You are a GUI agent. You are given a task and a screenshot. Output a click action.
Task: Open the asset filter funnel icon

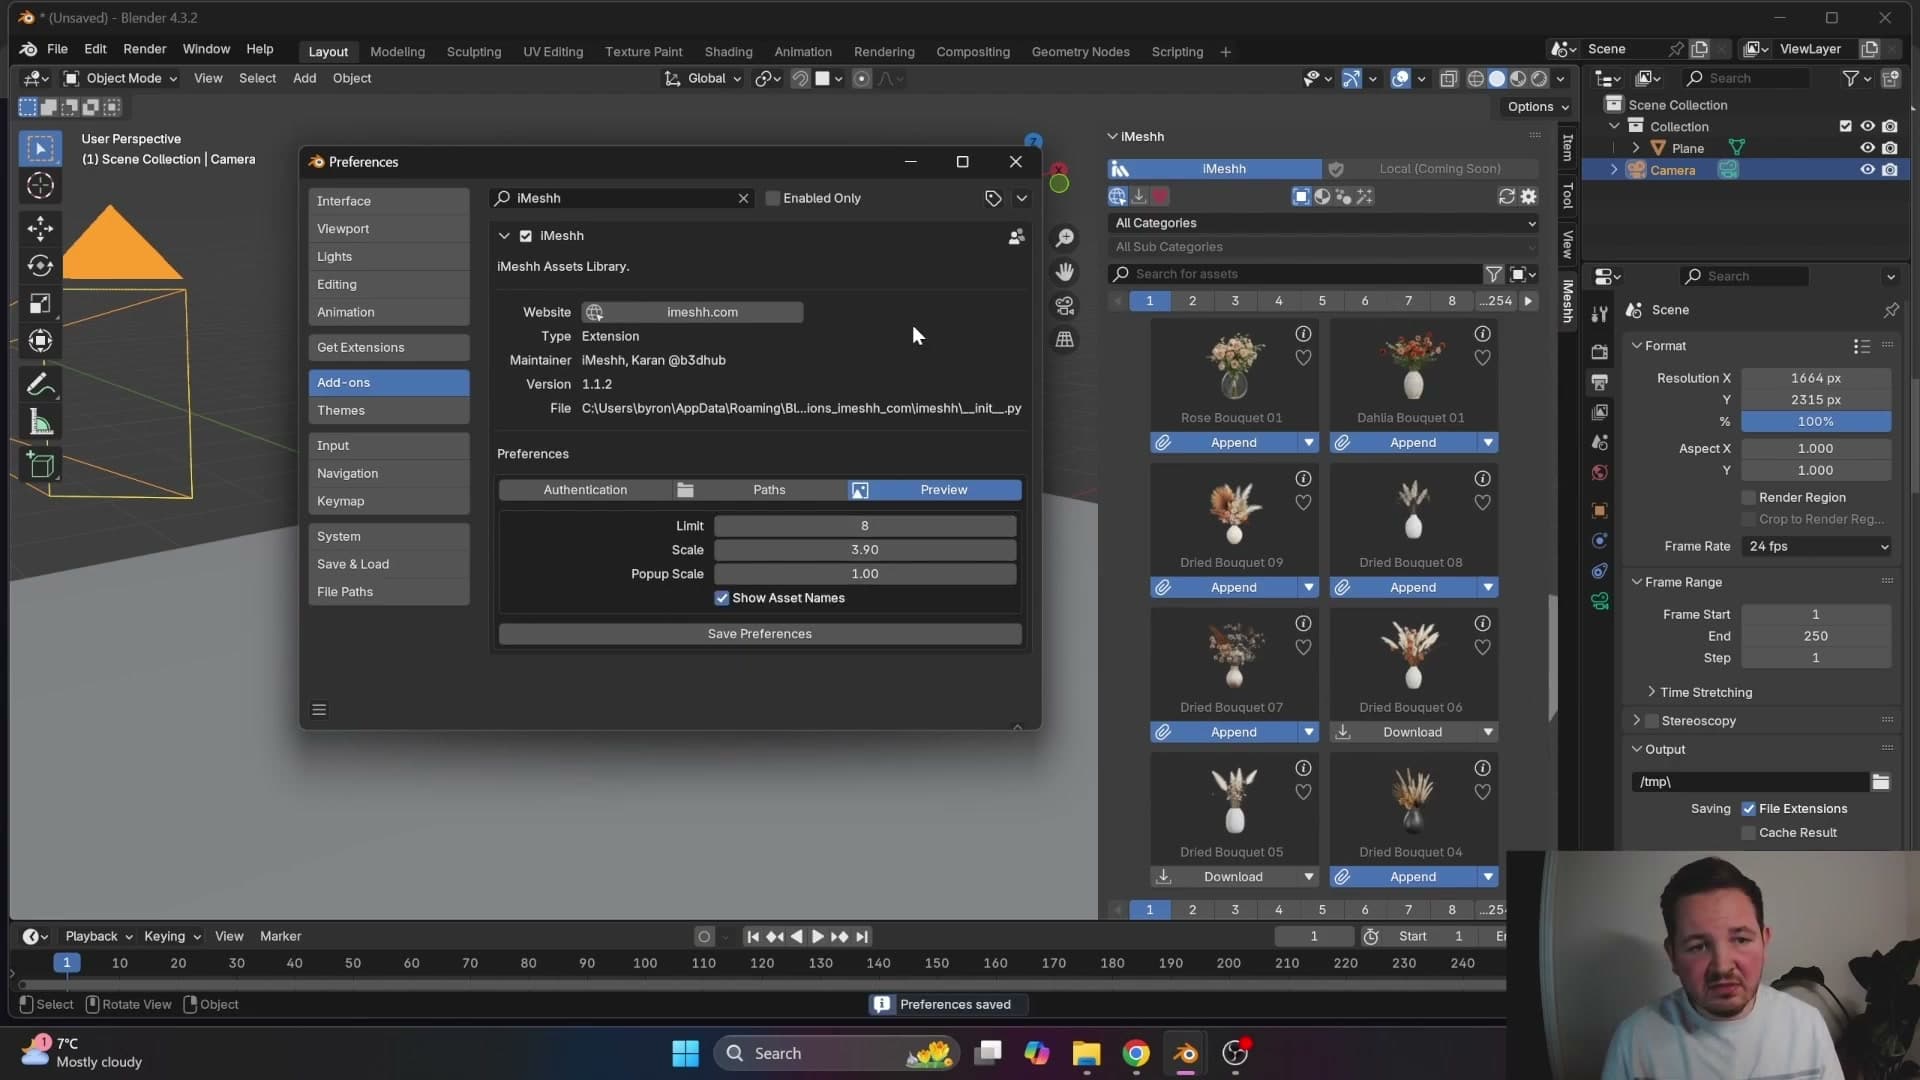(1493, 274)
